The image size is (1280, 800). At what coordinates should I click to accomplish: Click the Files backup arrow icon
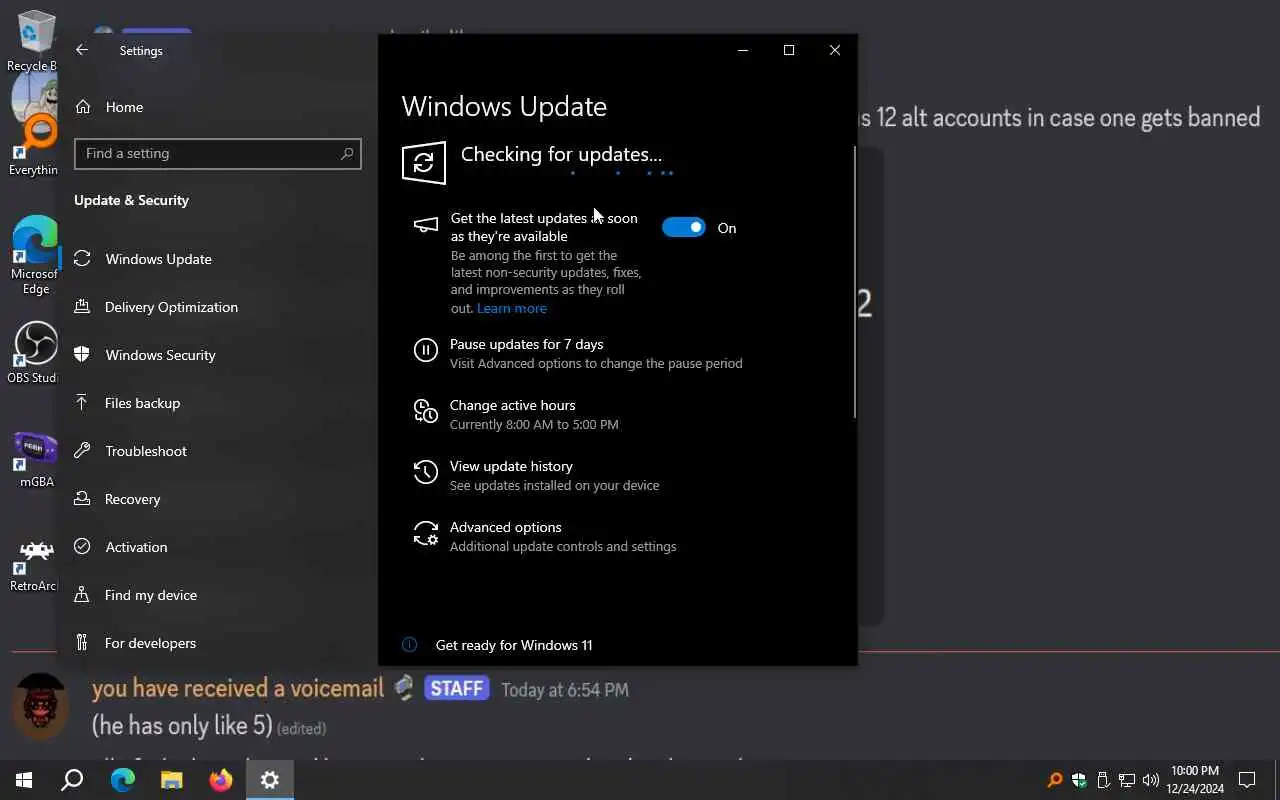click(x=83, y=403)
